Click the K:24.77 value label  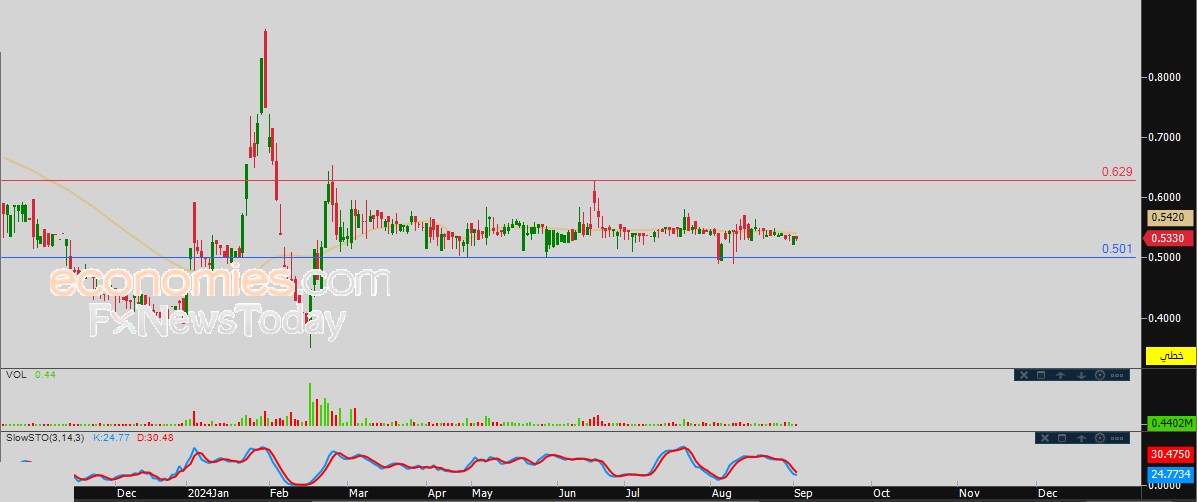[x=111, y=438]
